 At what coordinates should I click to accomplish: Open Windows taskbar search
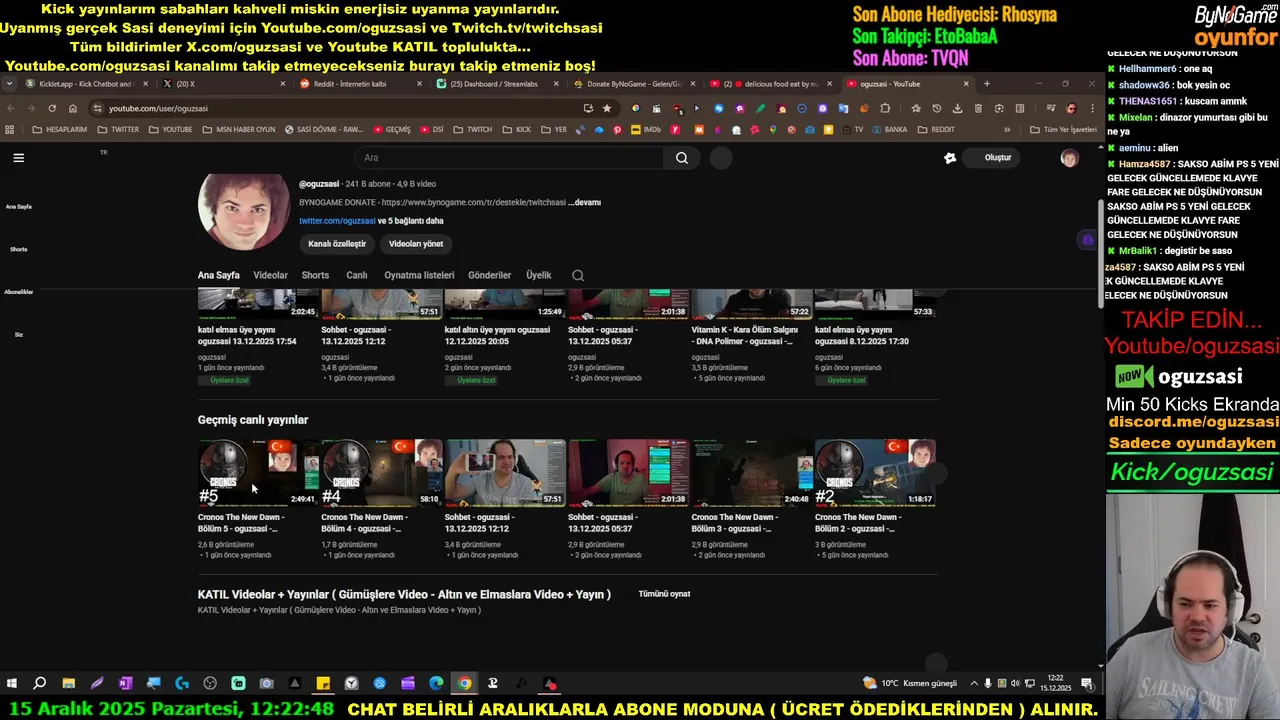click(x=40, y=684)
